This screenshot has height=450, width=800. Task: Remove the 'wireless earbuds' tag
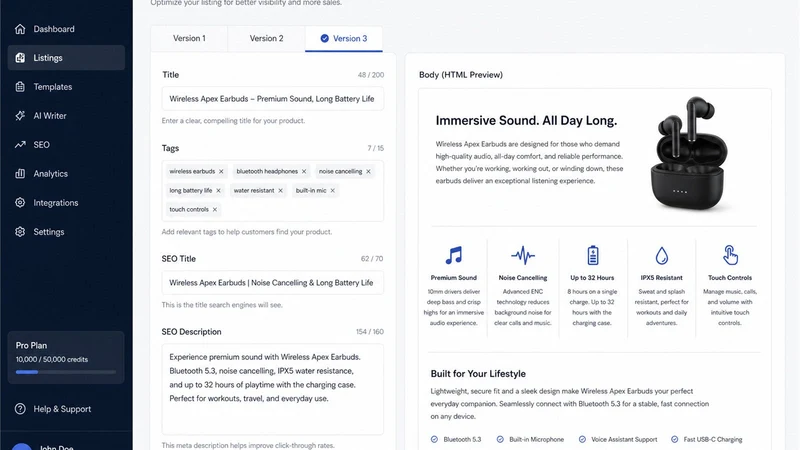[221, 171]
